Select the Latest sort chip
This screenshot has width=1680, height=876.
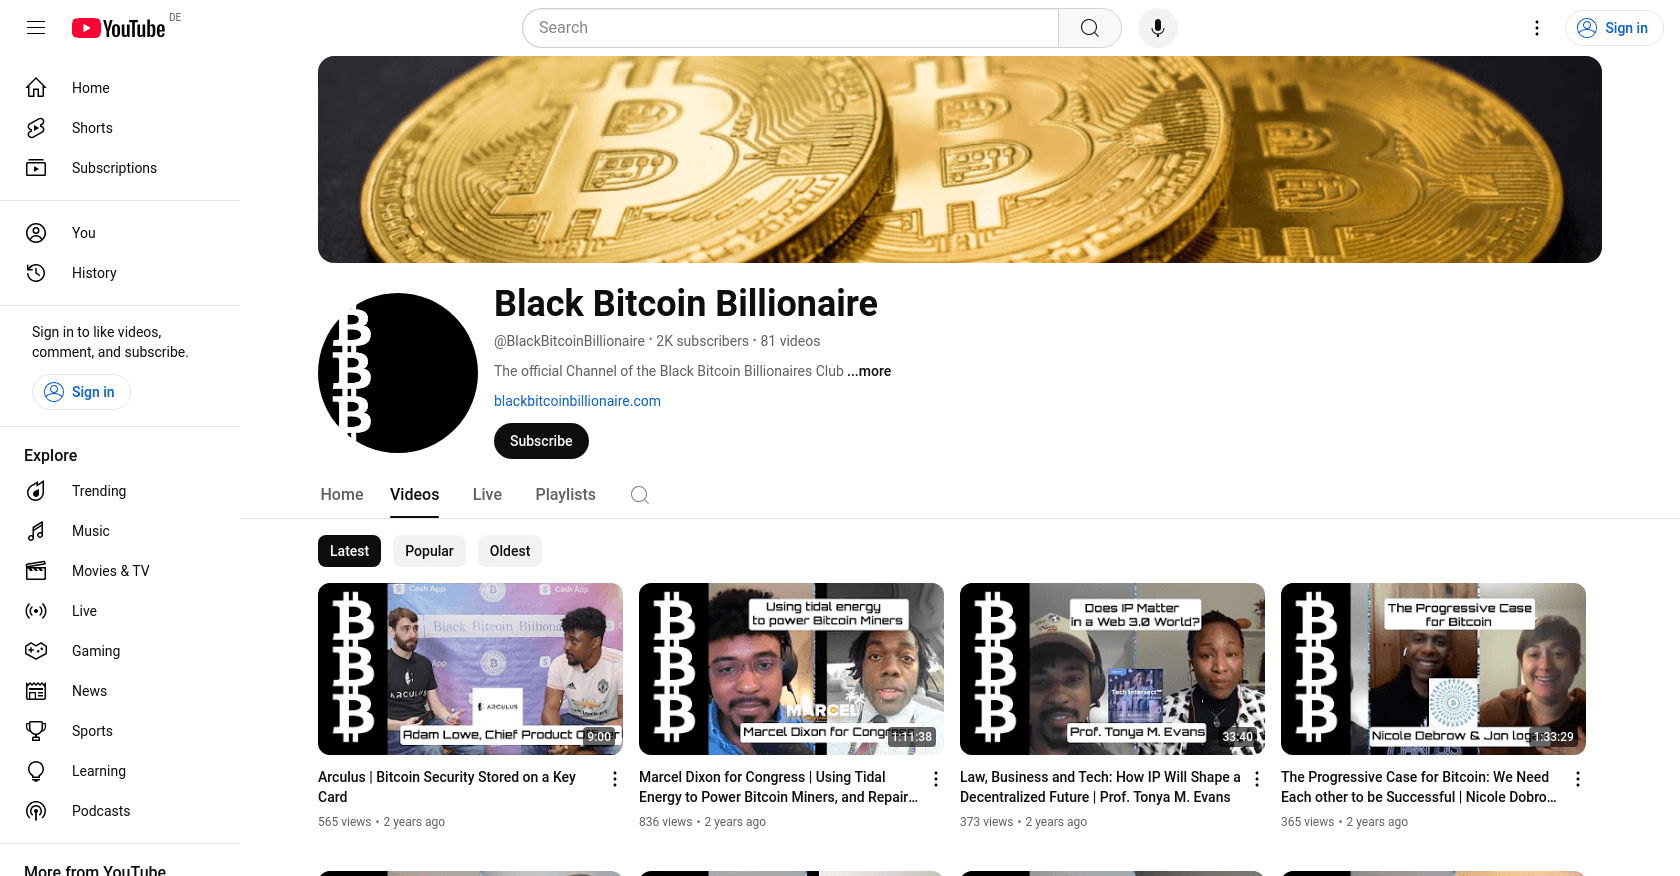[349, 551]
